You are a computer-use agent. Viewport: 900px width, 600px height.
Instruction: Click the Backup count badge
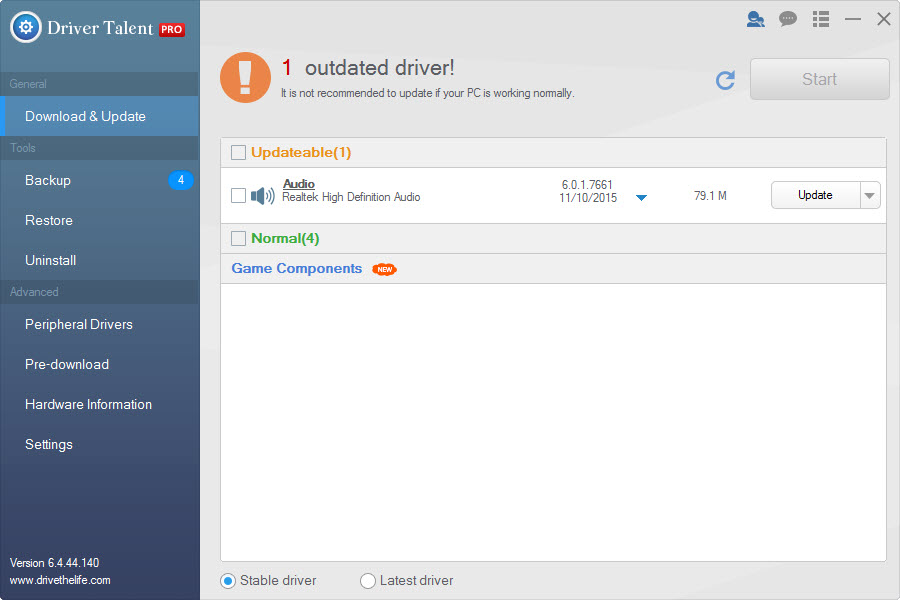181,180
